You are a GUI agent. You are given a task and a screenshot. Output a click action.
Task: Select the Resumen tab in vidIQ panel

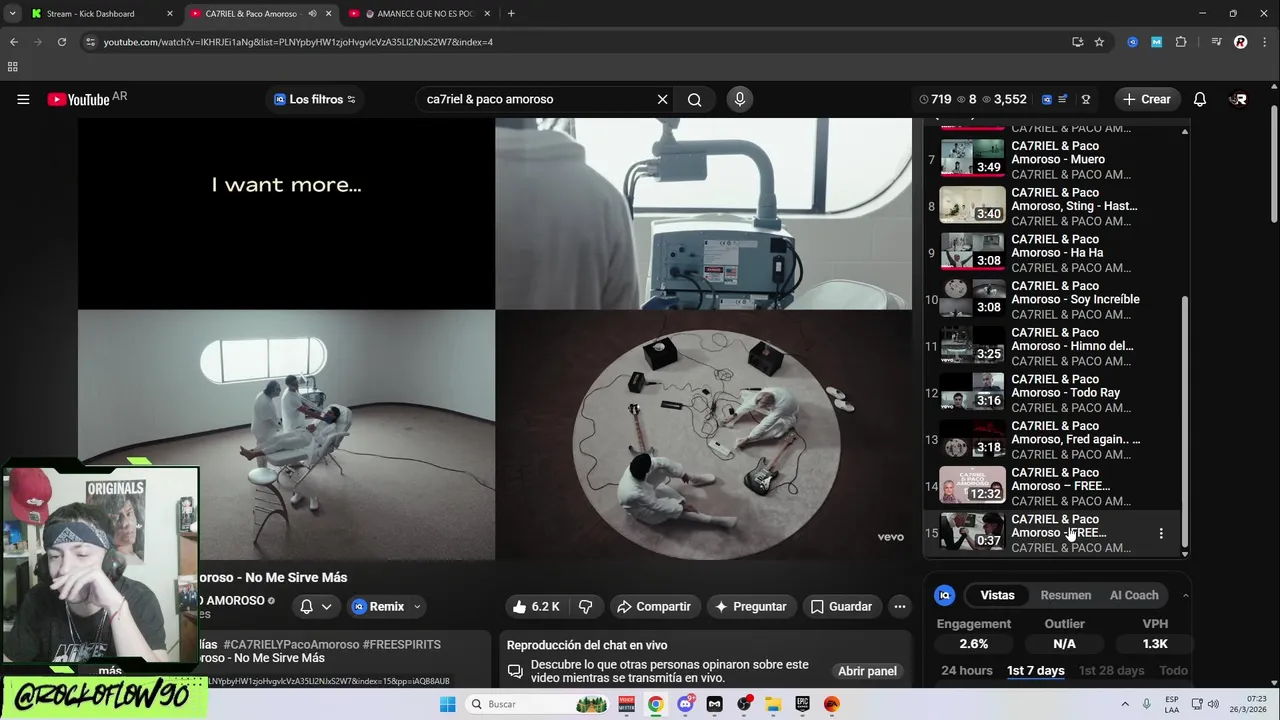click(1066, 595)
